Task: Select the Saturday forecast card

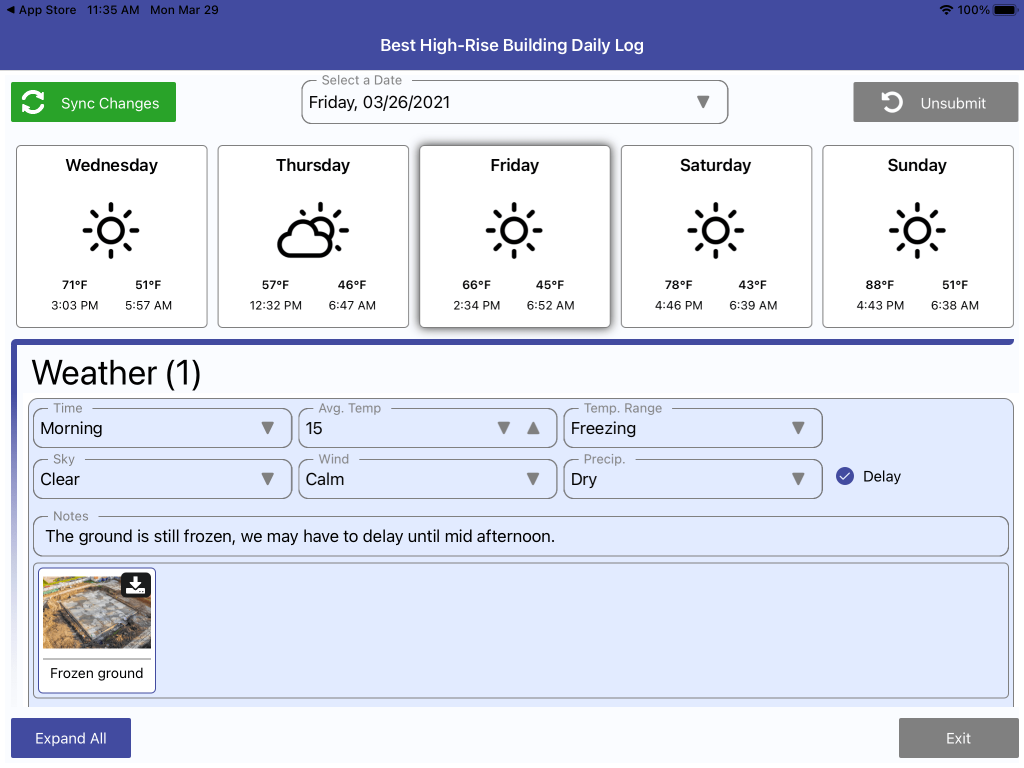Action: [716, 236]
